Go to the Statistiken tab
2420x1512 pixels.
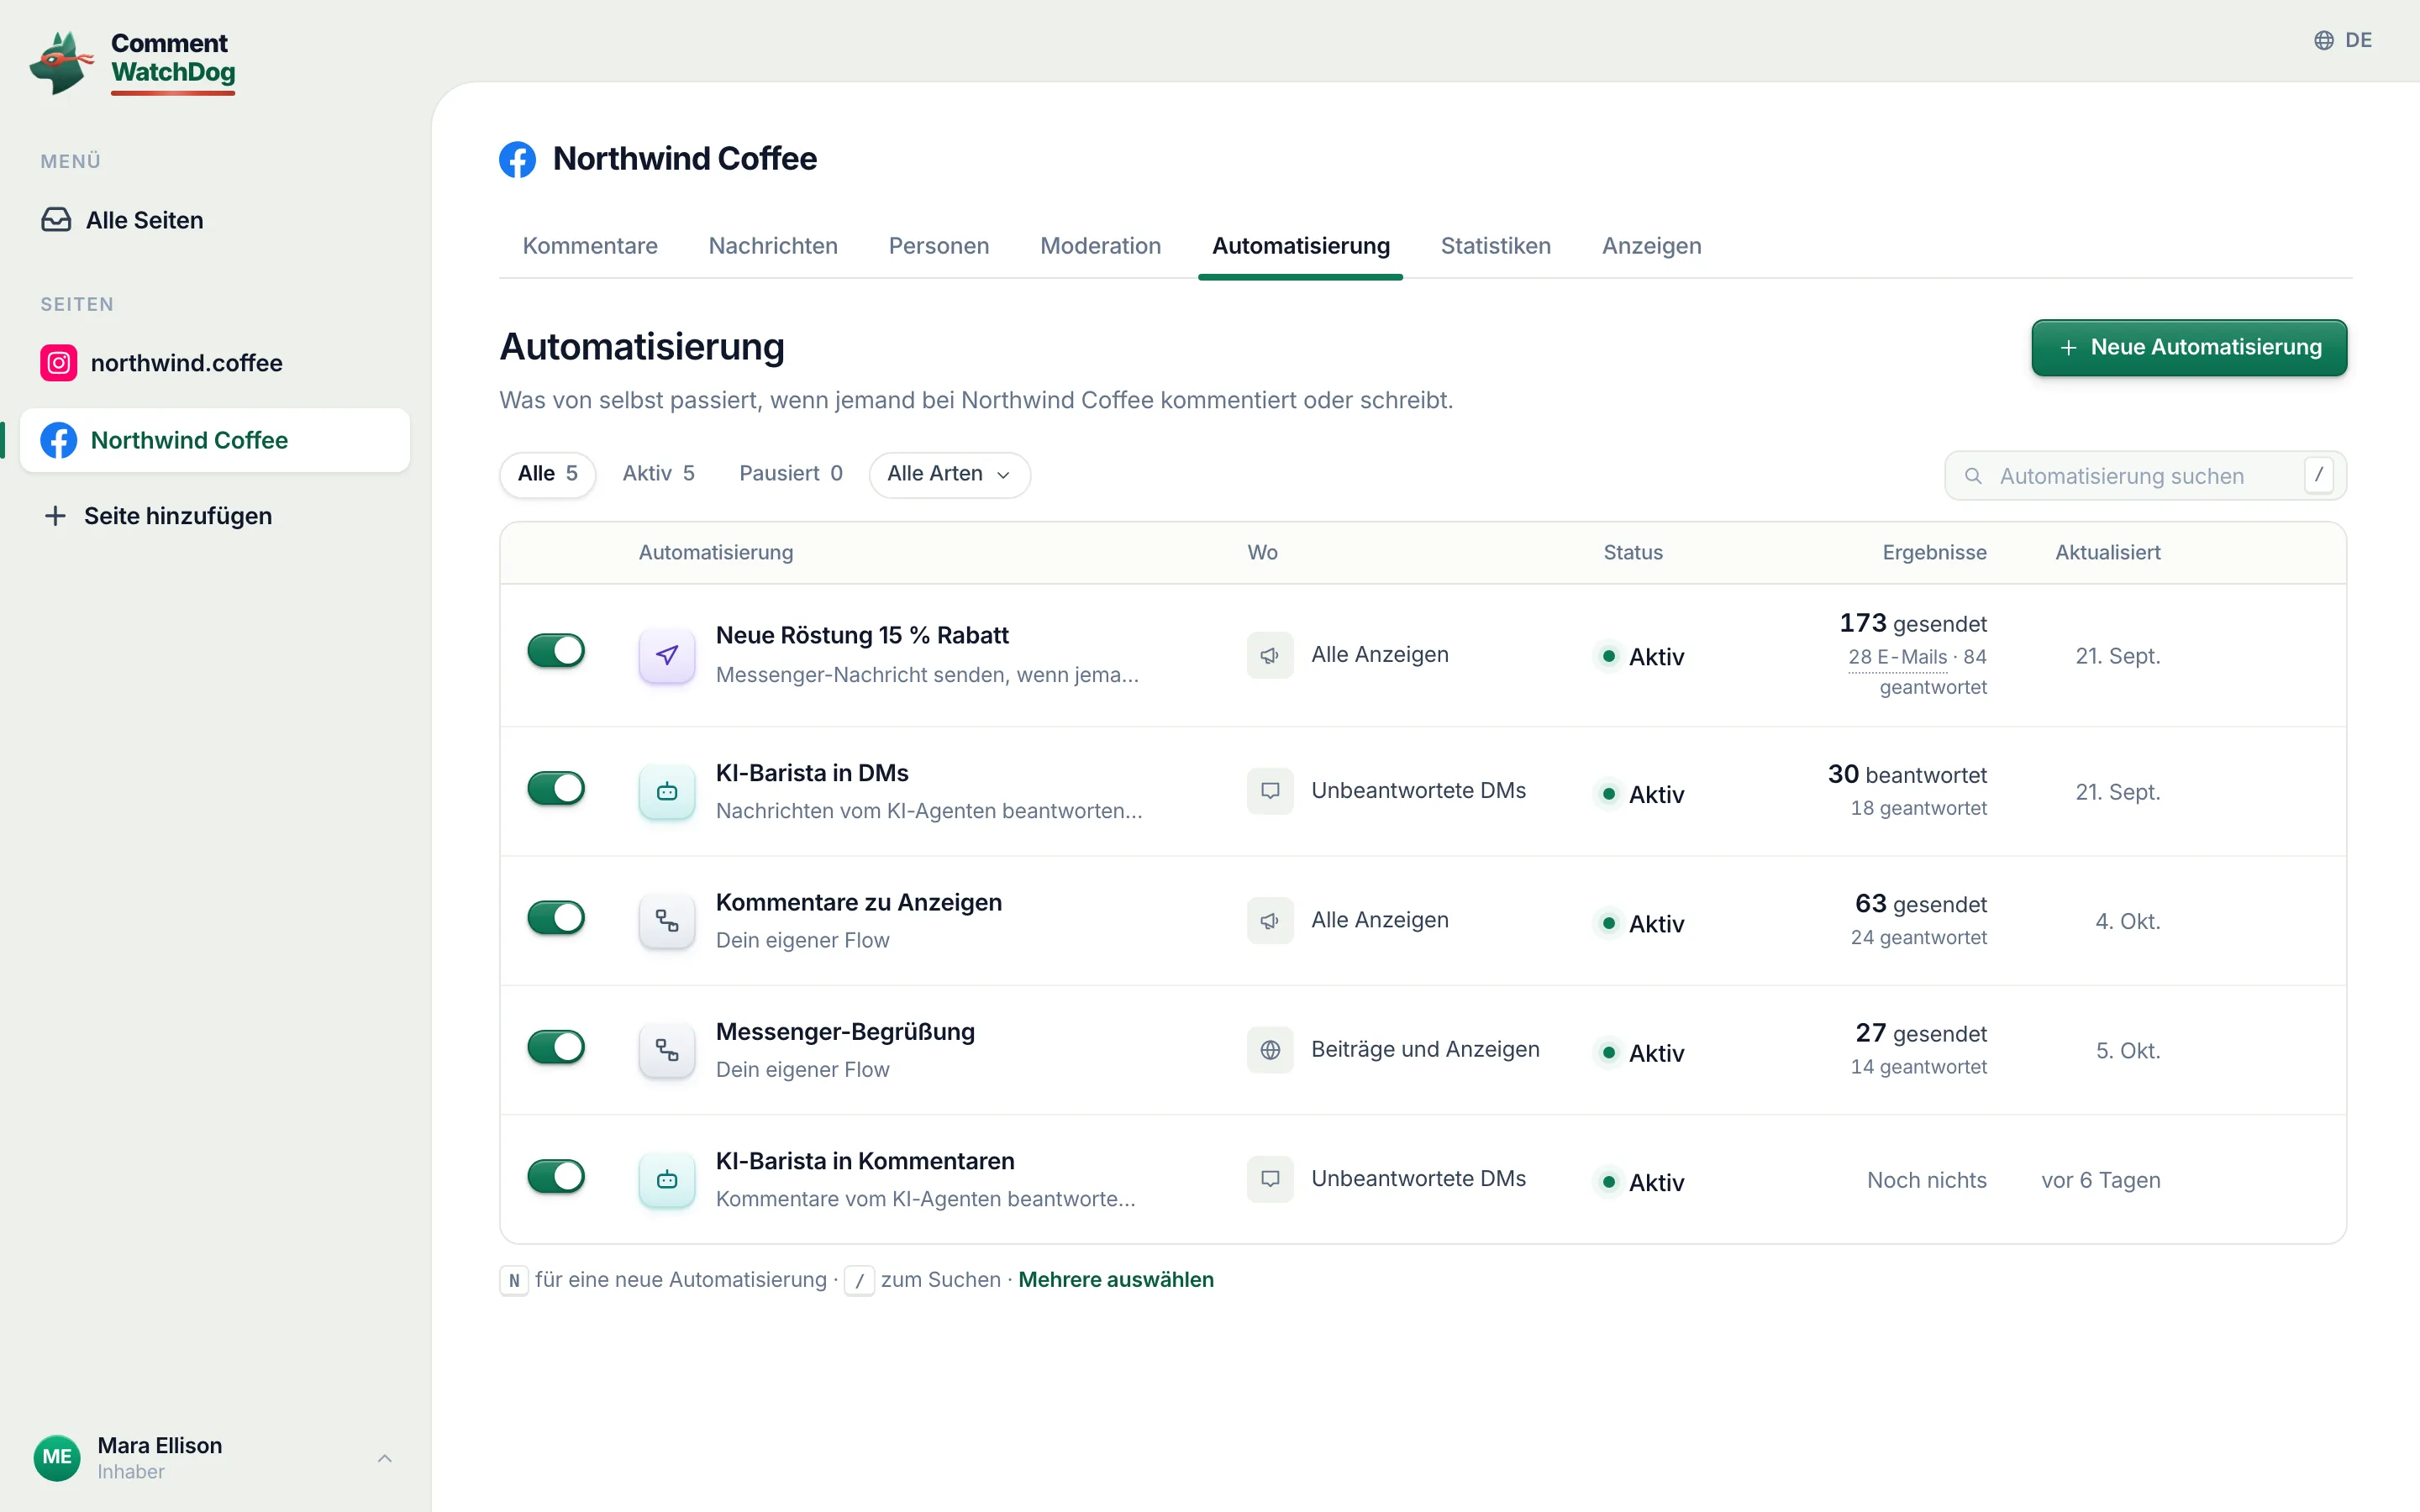(x=1495, y=246)
